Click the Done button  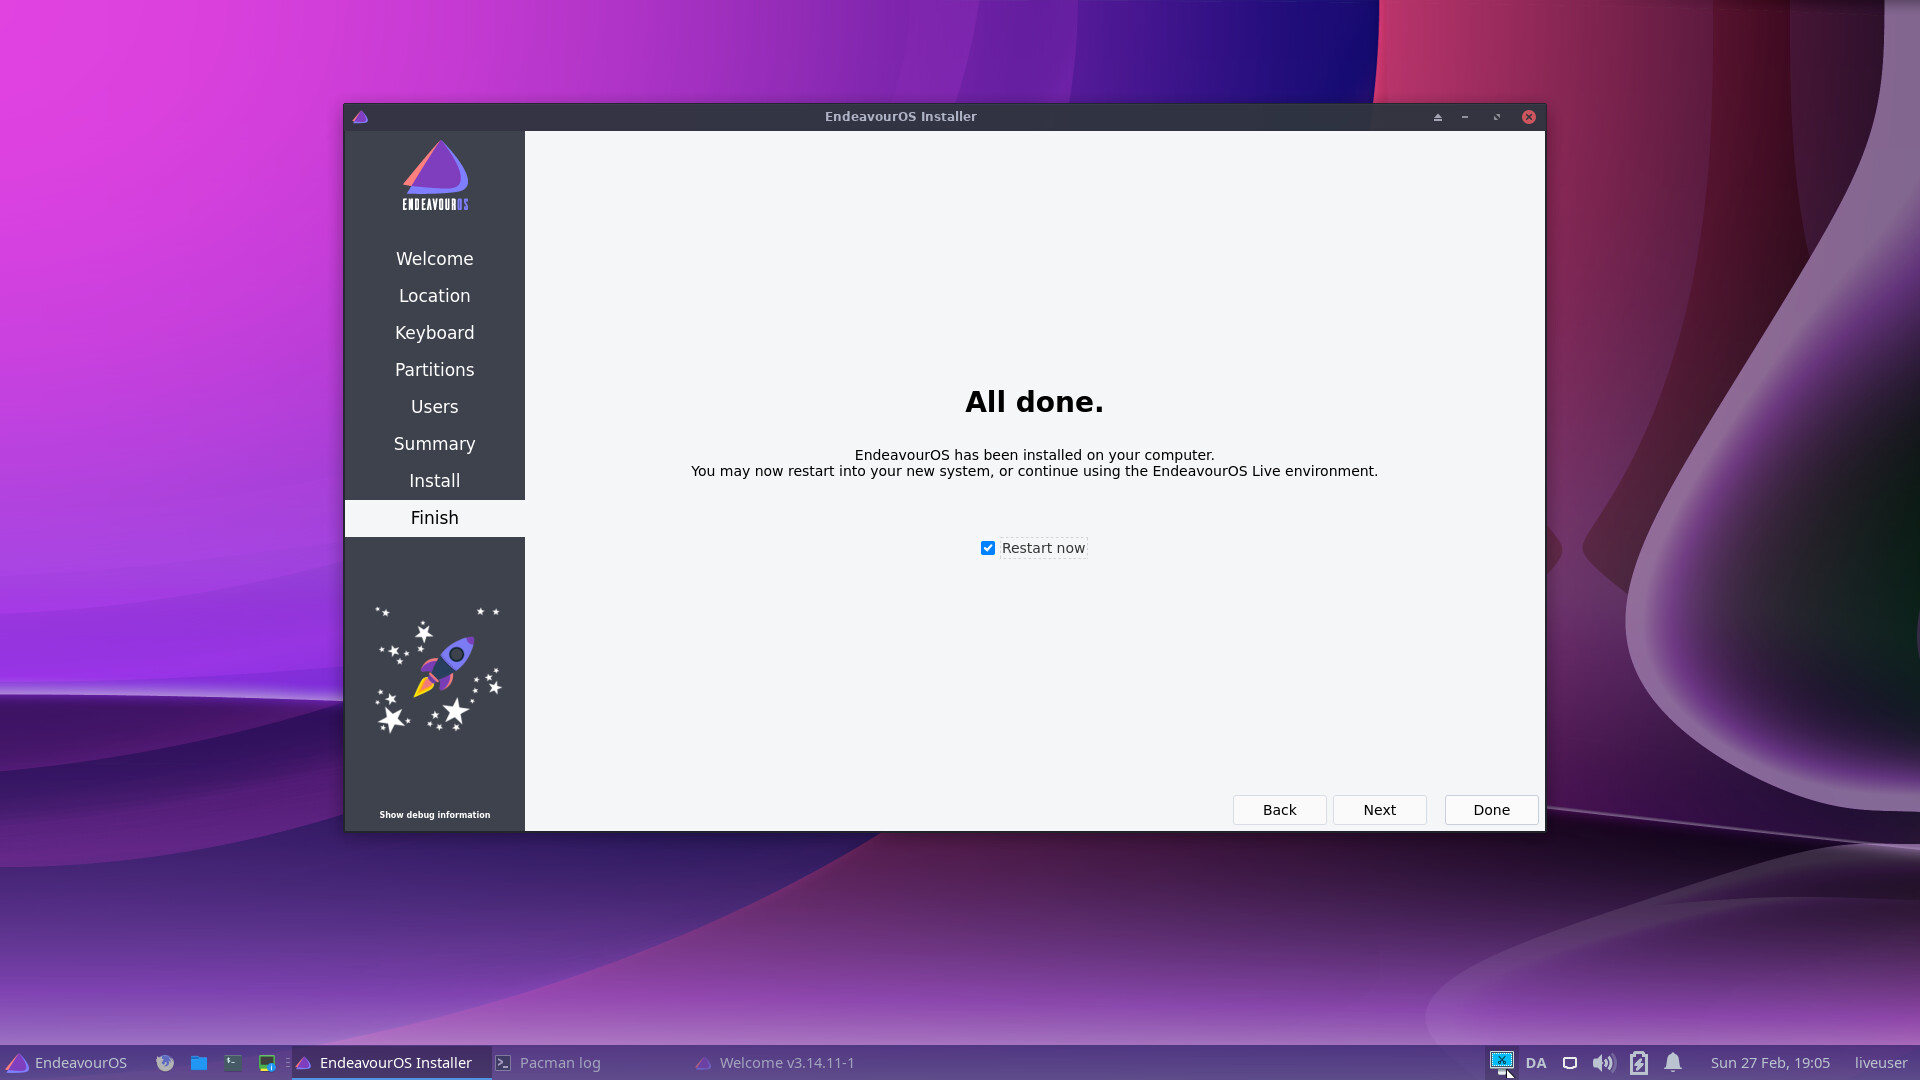pos(1491,810)
